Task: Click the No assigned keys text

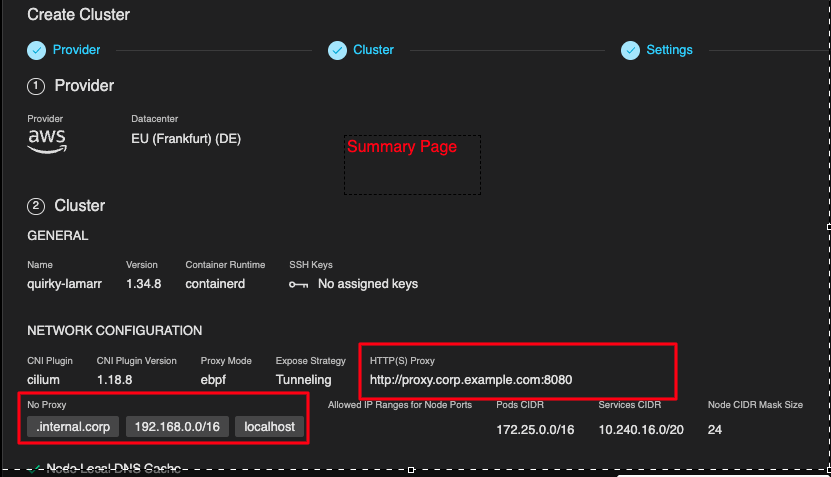Action: pos(368,284)
